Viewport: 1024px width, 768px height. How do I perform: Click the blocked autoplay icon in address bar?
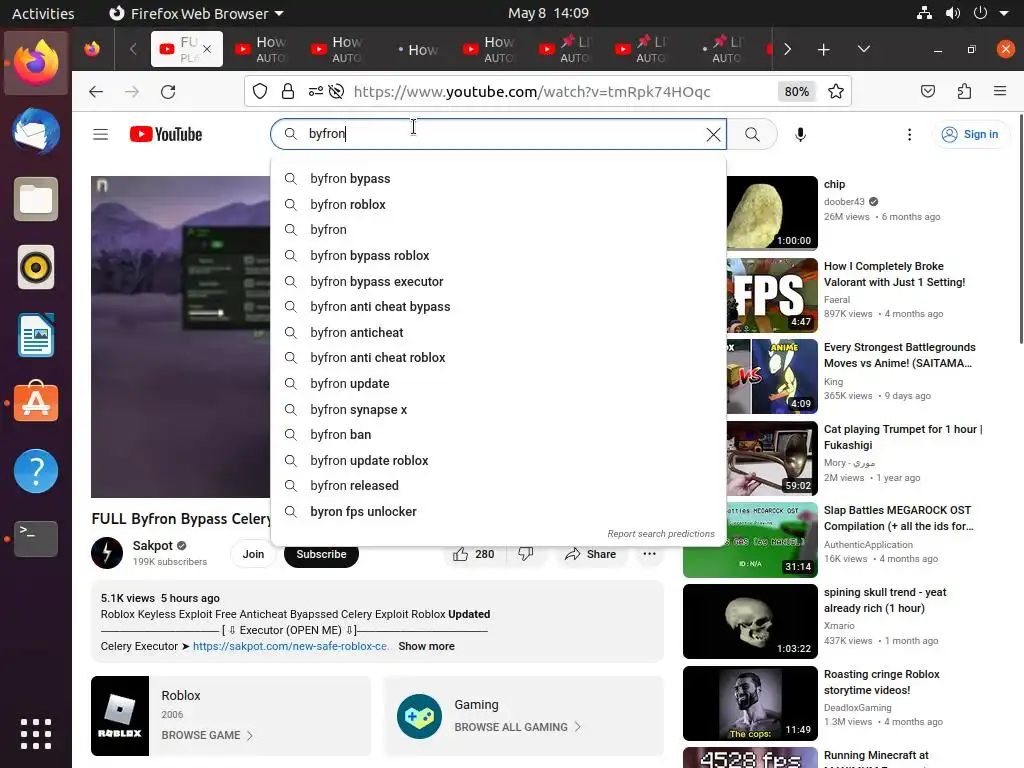[336, 91]
